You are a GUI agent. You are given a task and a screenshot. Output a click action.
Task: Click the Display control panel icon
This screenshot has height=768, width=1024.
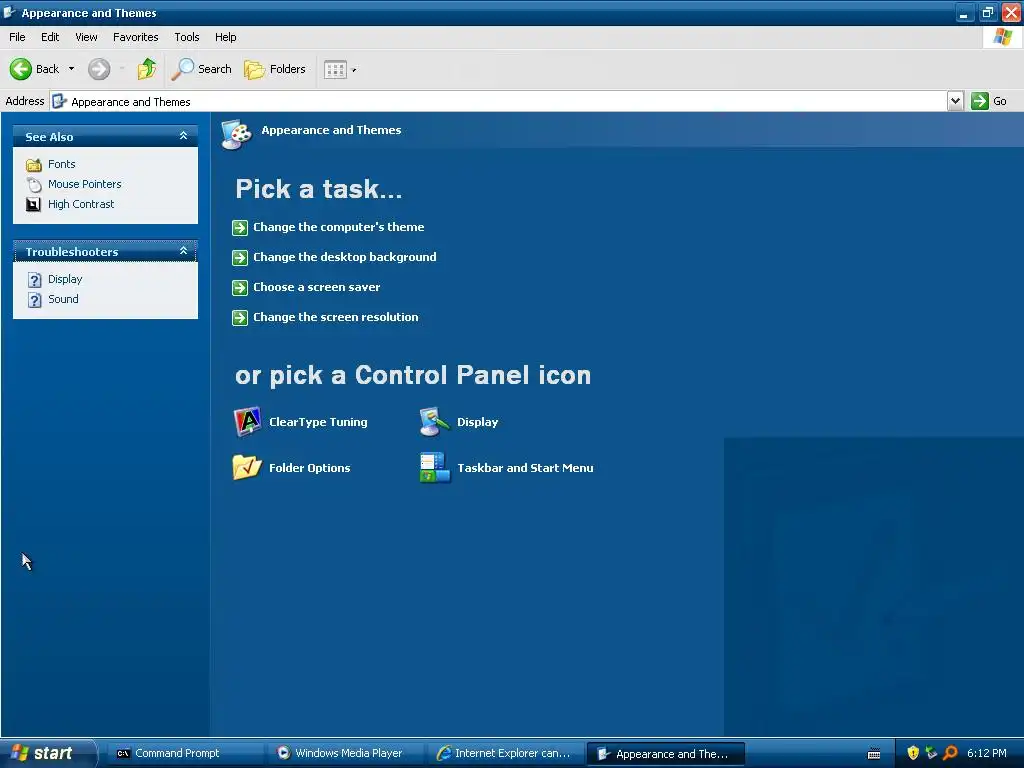pos(434,421)
